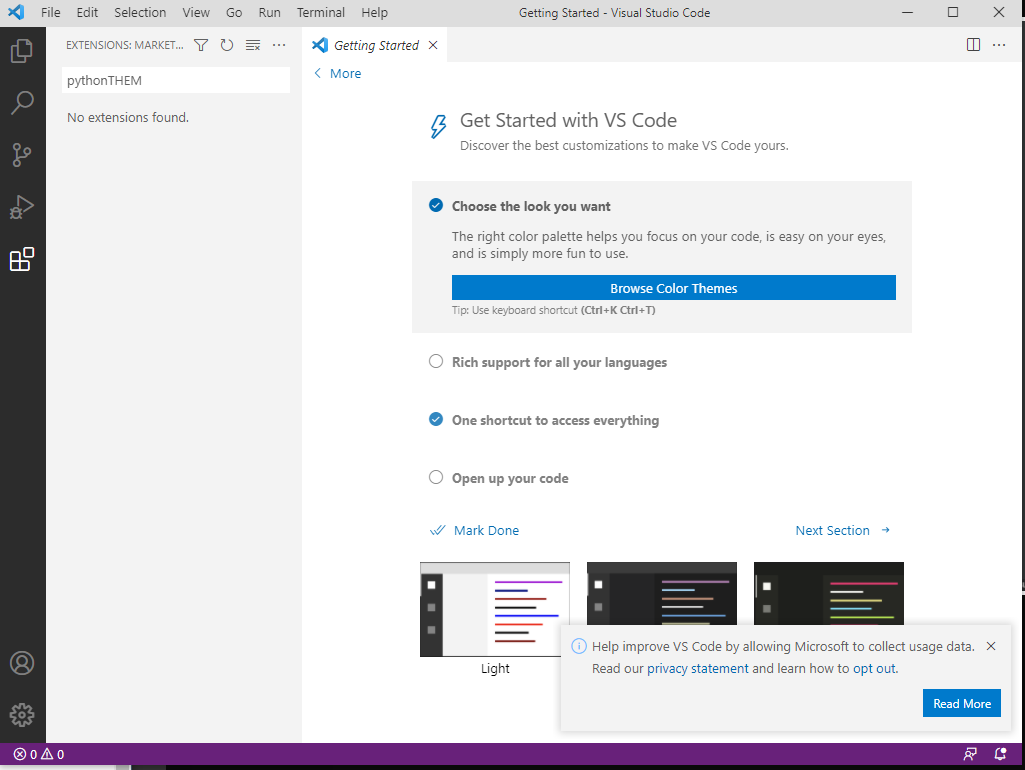Toggle the 'Choose the look you want' checkmark
This screenshot has height=770, width=1025.
[x=435, y=205]
